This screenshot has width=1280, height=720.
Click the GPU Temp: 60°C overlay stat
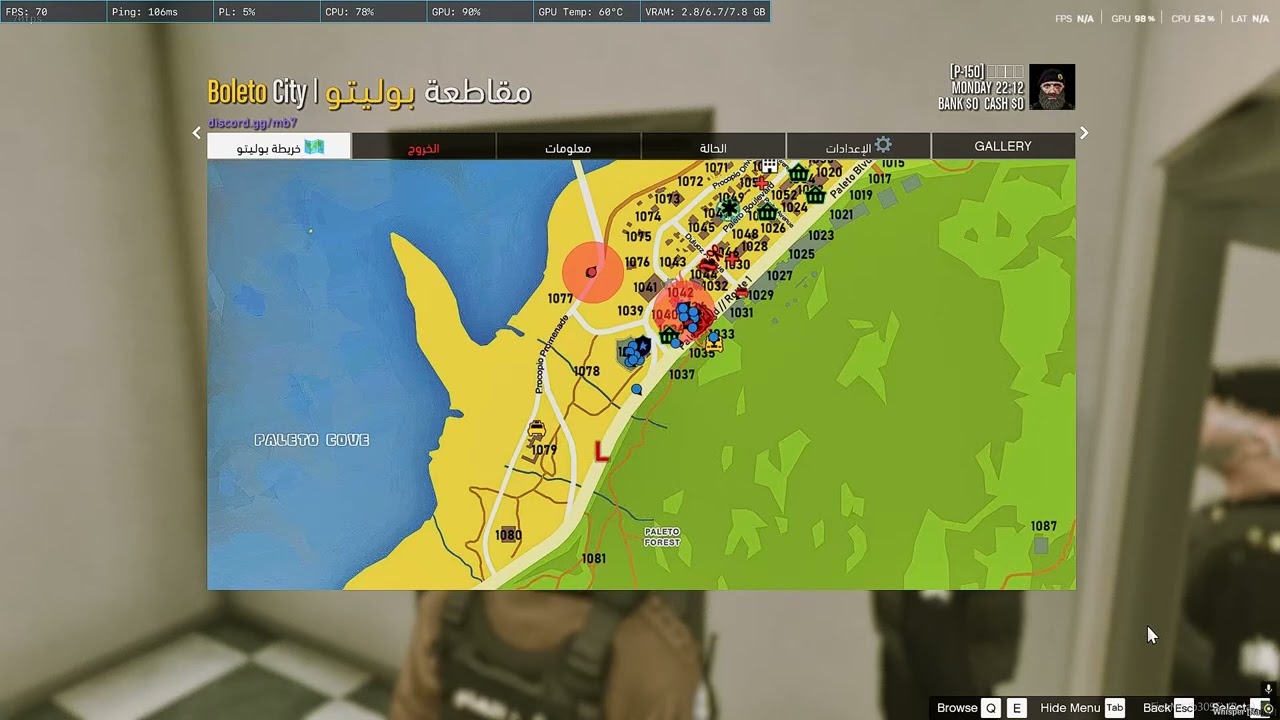click(580, 12)
